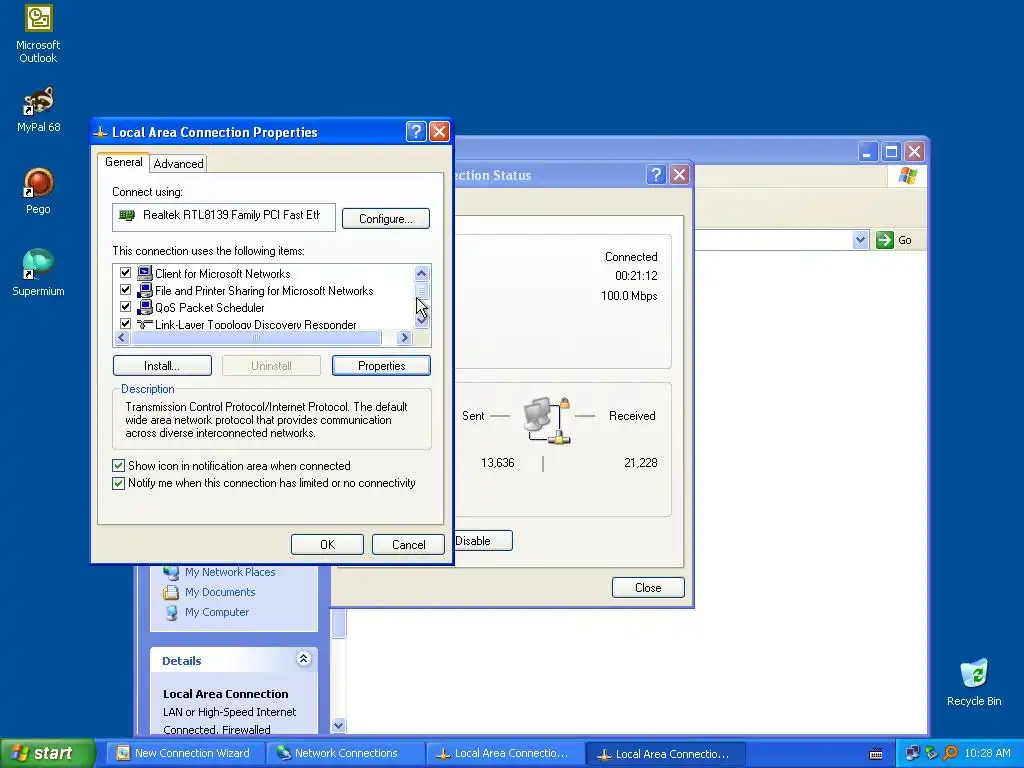Click sidebar scroll down arrow
This screenshot has height=768, width=1024.
coord(338,725)
